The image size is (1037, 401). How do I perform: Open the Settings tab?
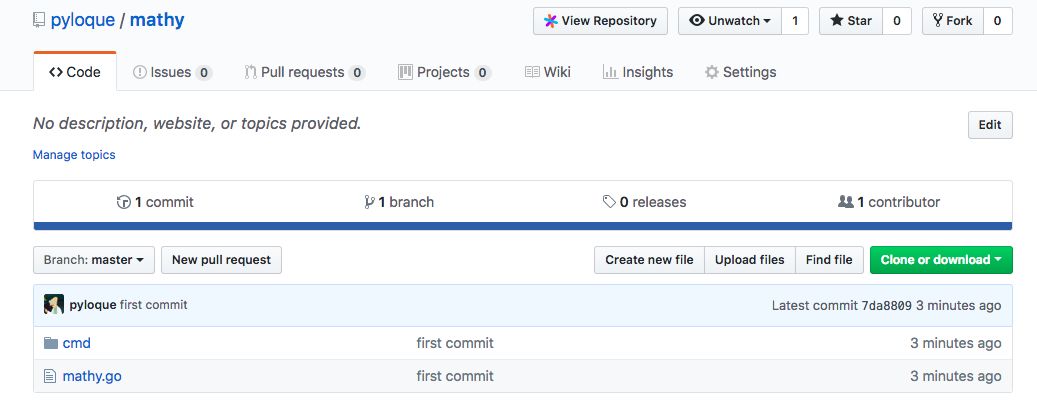click(741, 72)
